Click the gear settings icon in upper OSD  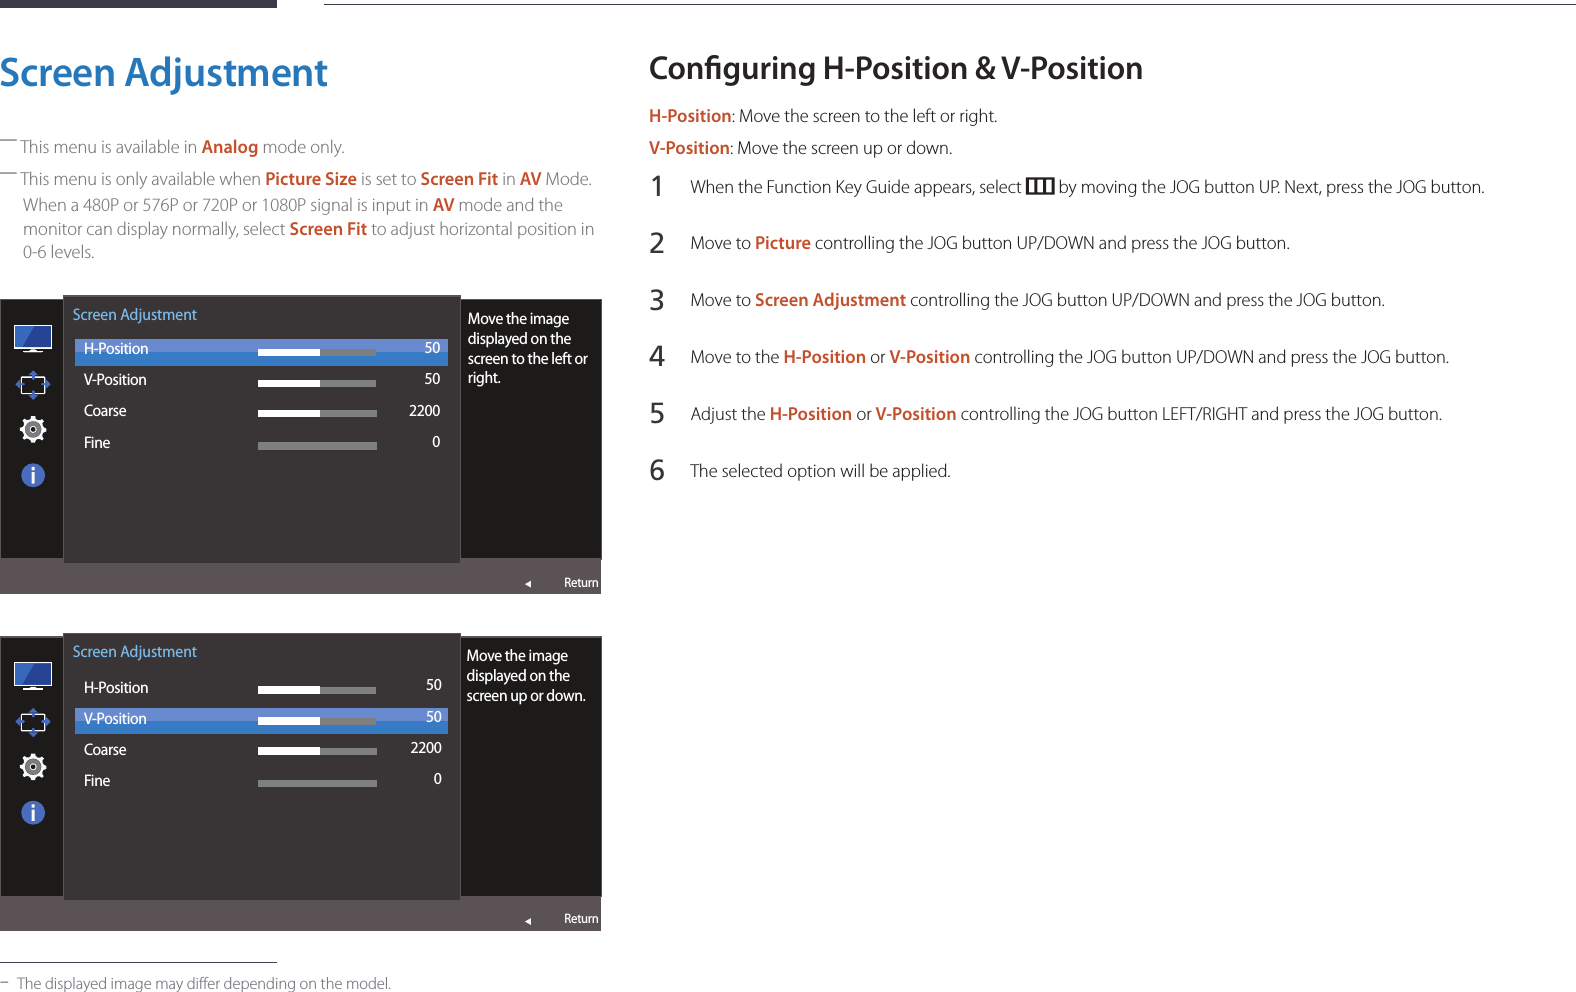(x=33, y=429)
